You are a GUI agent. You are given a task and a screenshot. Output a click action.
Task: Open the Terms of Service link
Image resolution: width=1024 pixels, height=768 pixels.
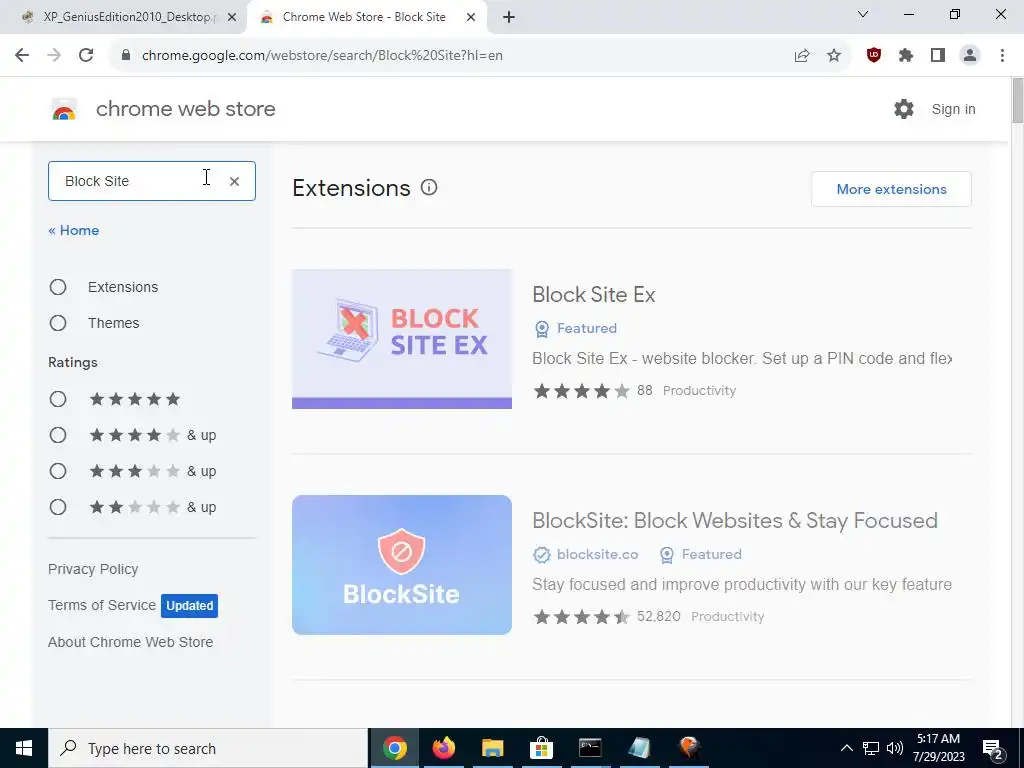tap(102, 605)
